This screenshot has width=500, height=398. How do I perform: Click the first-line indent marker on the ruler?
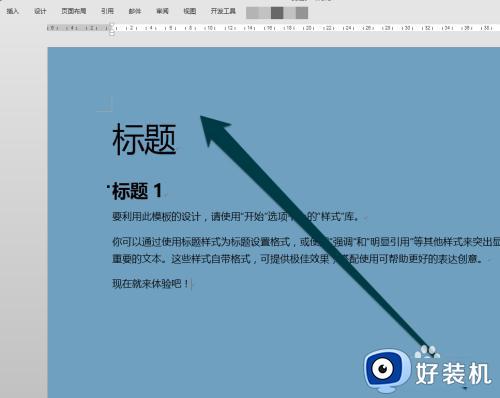pos(112,25)
